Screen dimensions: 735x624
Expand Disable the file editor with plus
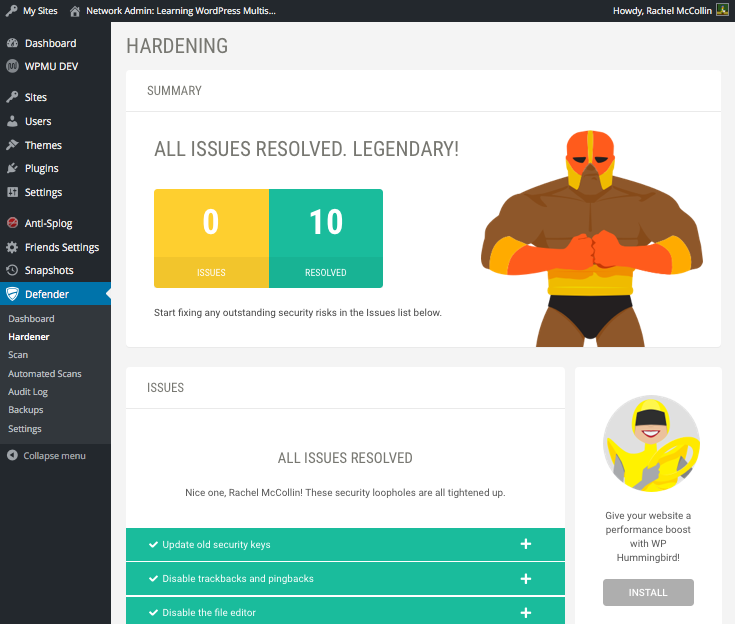(x=526, y=612)
